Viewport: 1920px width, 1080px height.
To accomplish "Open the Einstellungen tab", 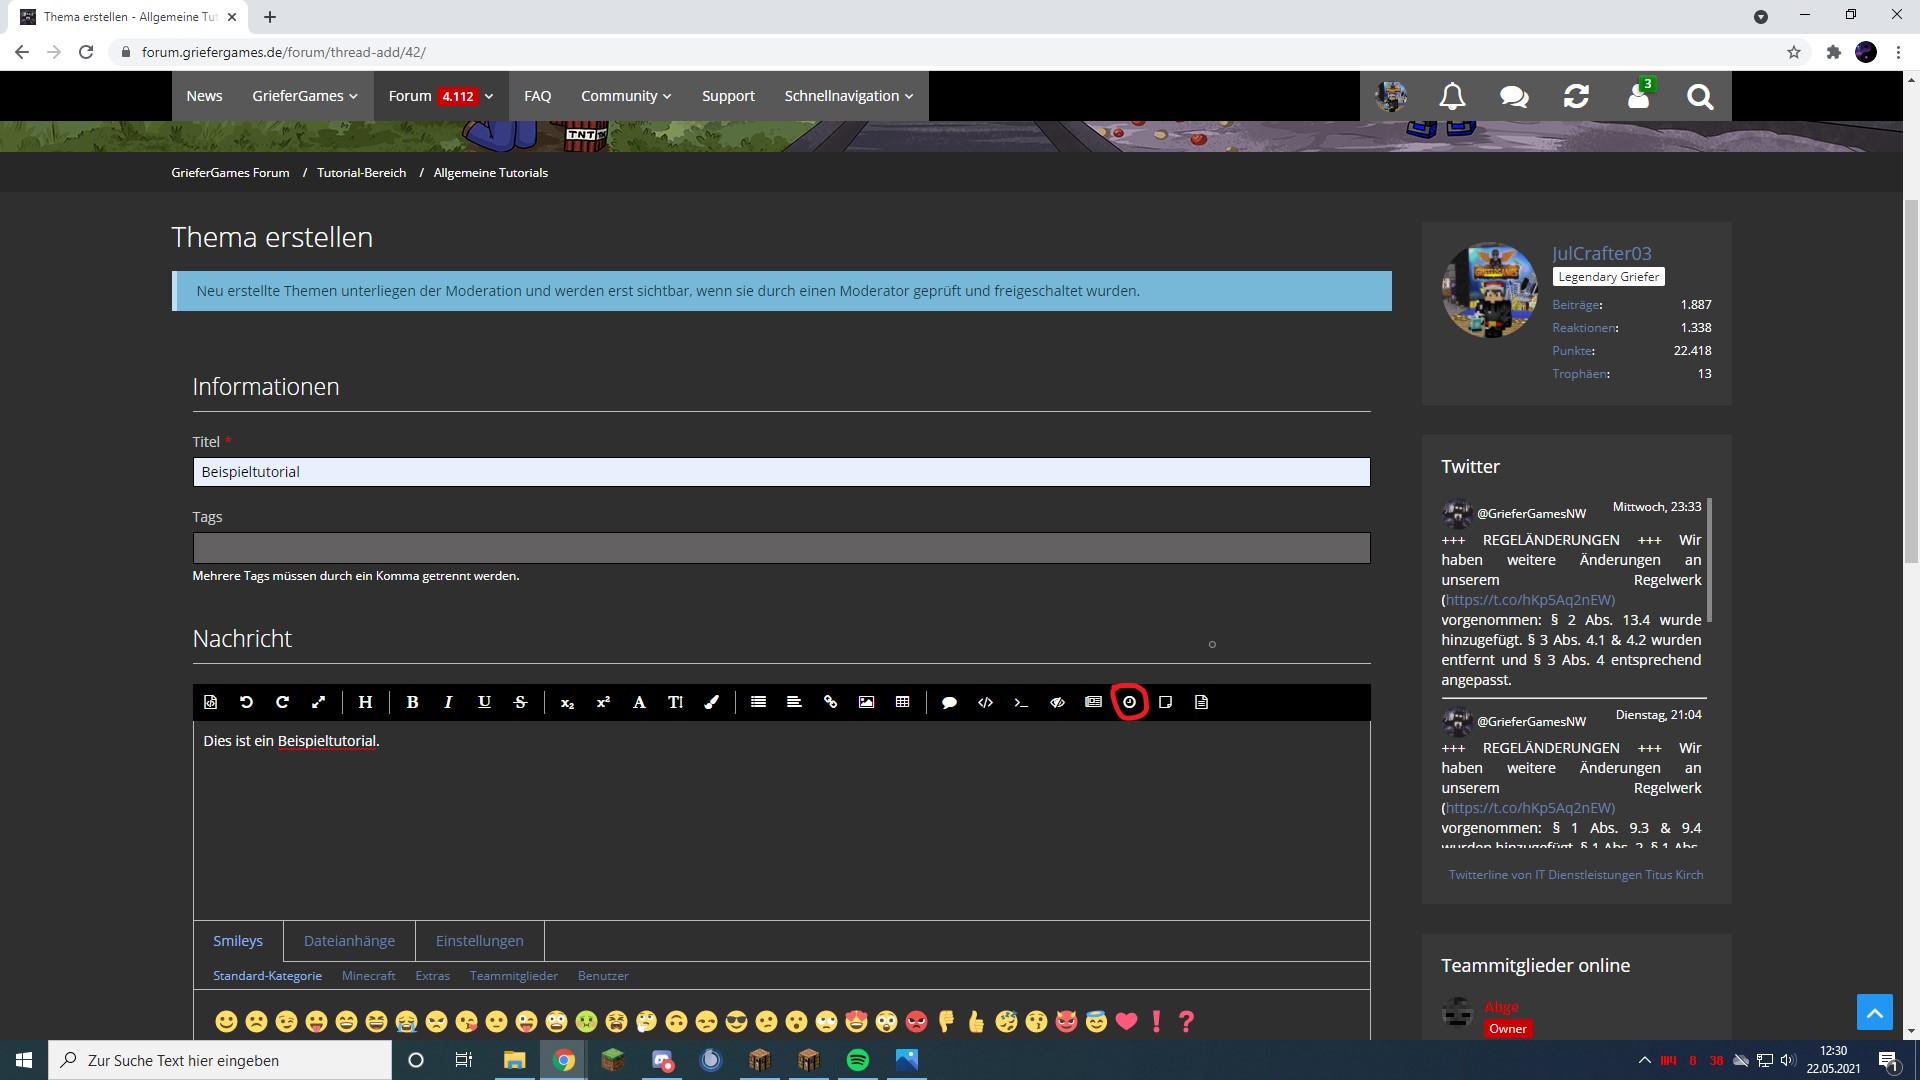I will 479,941.
